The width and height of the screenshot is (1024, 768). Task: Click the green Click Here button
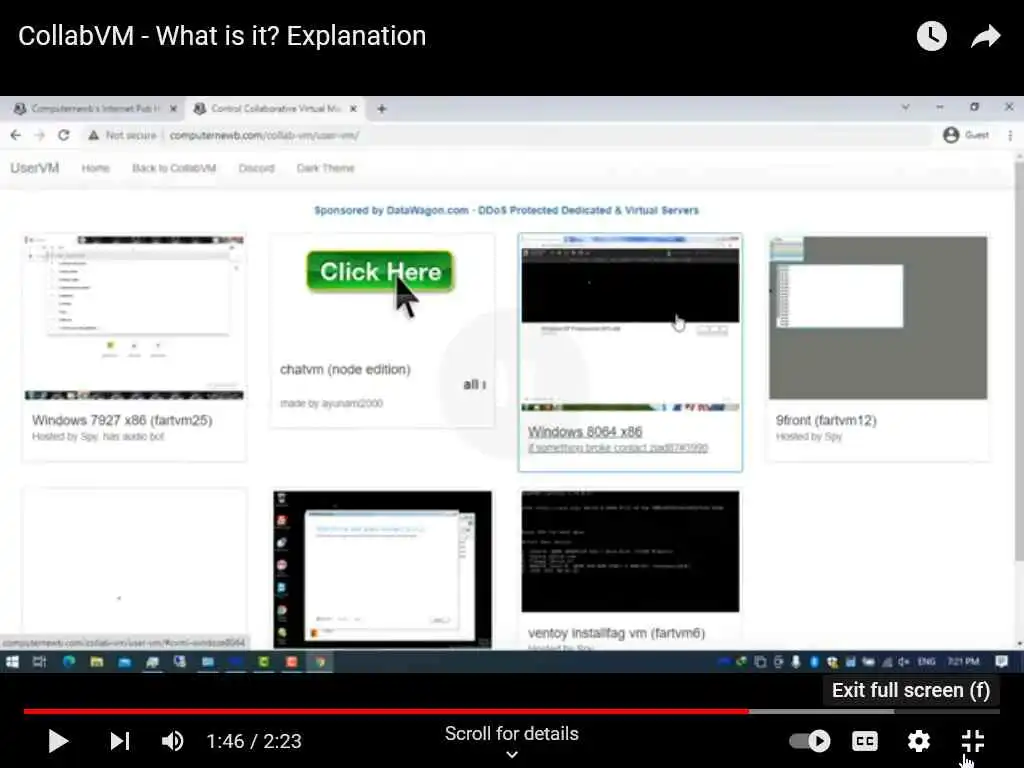[x=380, y=271]
